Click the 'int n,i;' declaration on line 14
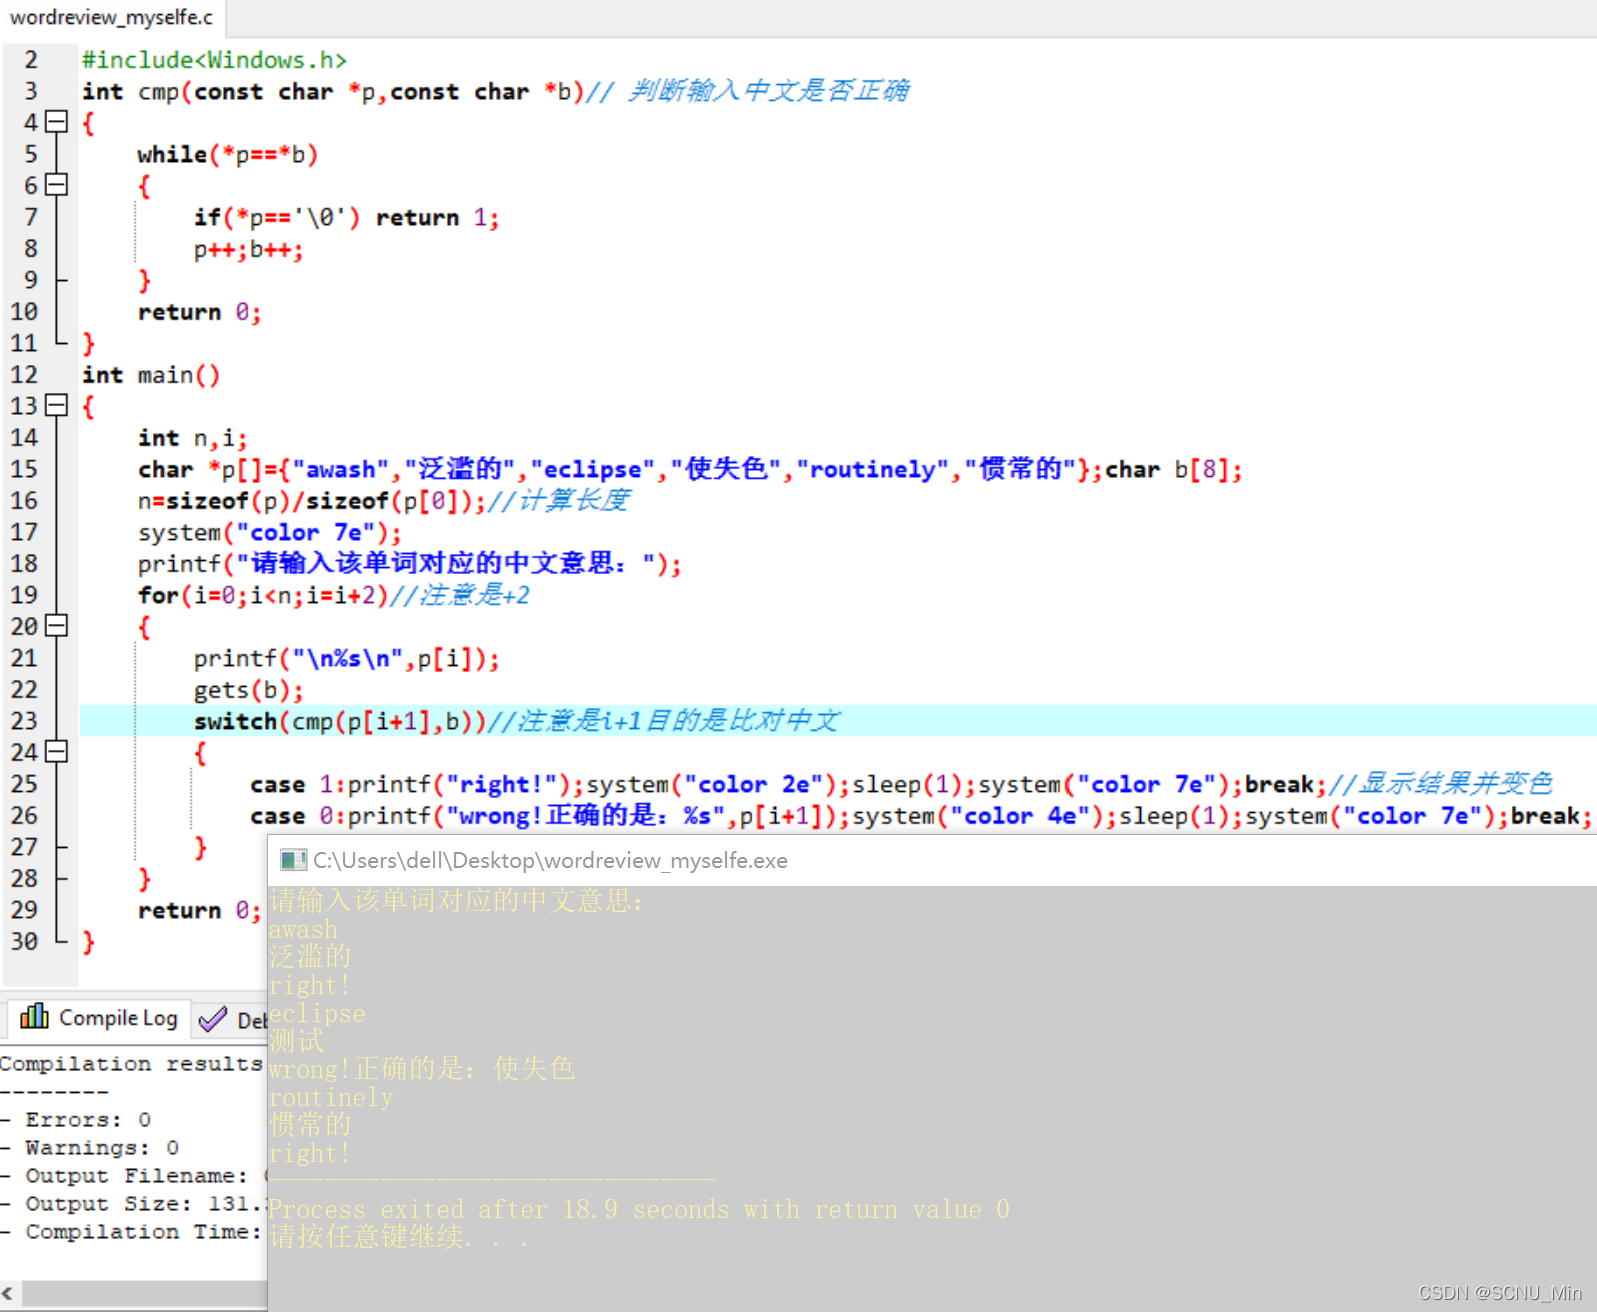Screen dimensions: 1597x1312 [x=192, y=438]
